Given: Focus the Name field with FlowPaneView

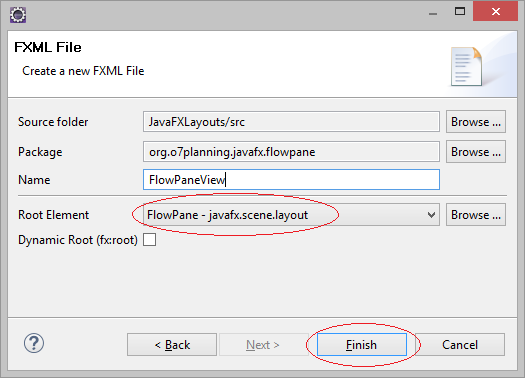Looking at the screenshot, I should click(x=291, y=179).
